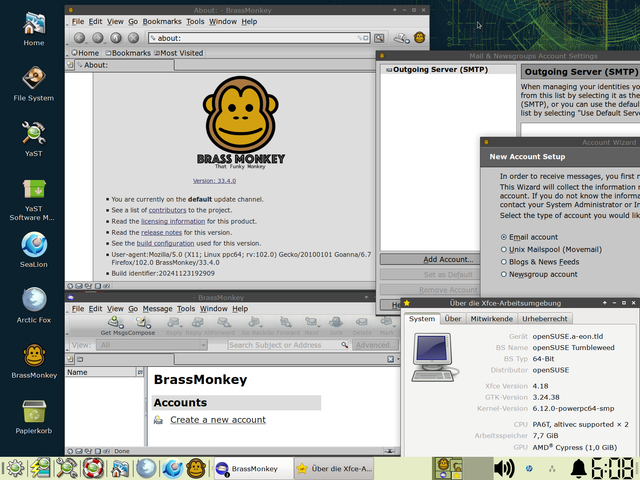Select the Email account option
Viewport: 640px width, 480px height.
(529, 237)
